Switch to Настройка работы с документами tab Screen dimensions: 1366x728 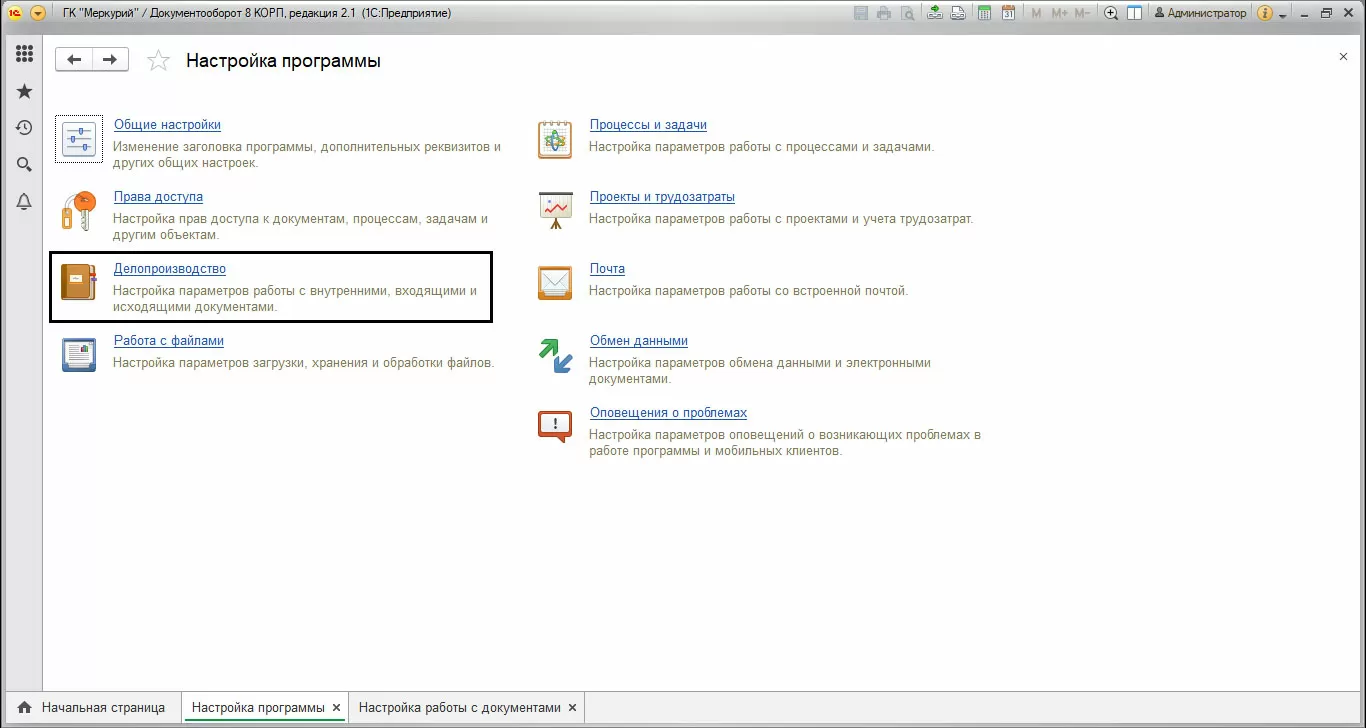460,707
